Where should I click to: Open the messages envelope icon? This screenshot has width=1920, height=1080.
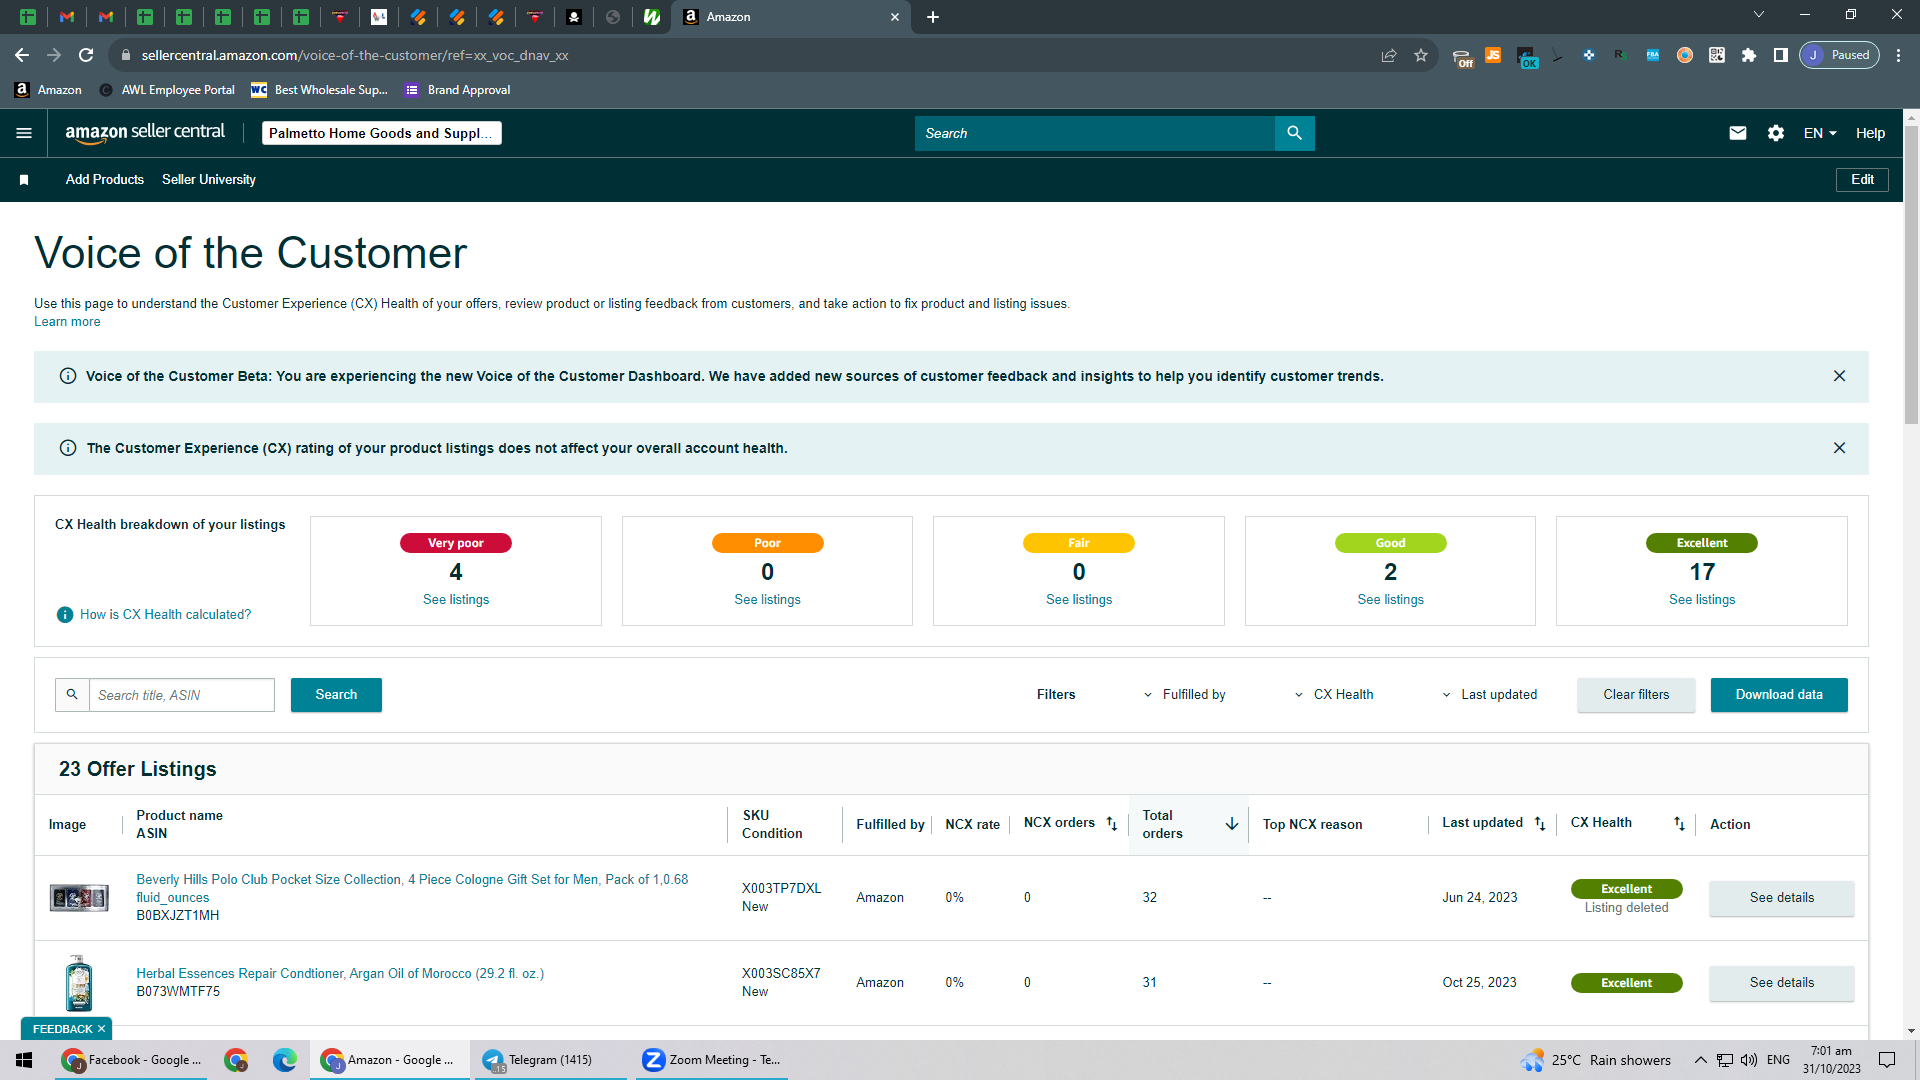pos(1738,133)
